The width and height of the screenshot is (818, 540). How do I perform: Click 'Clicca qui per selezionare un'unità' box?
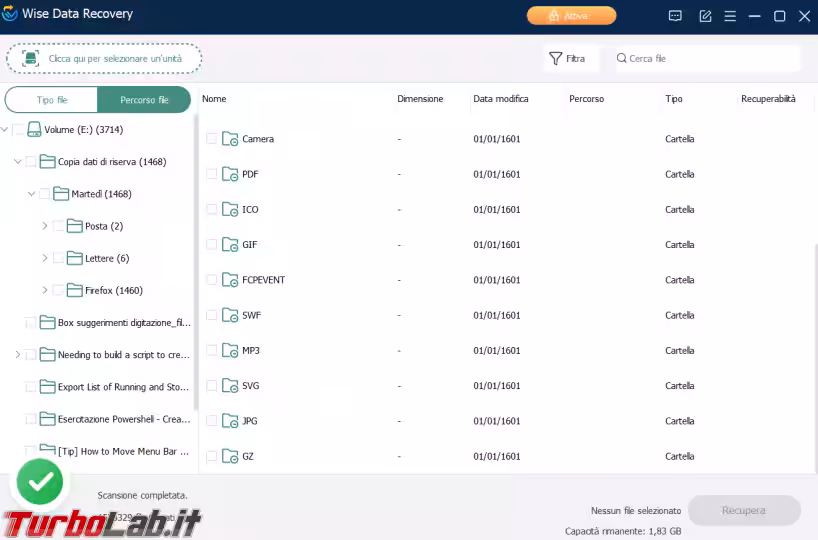coord(104,58)
